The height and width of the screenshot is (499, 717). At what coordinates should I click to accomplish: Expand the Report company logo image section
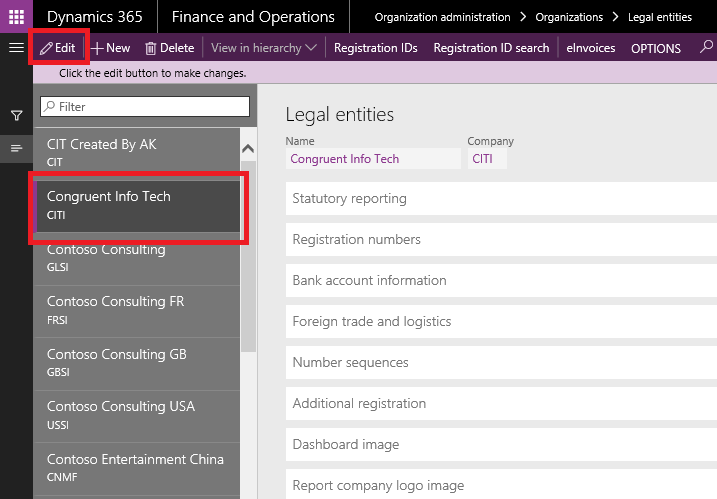tap(501, 484)
